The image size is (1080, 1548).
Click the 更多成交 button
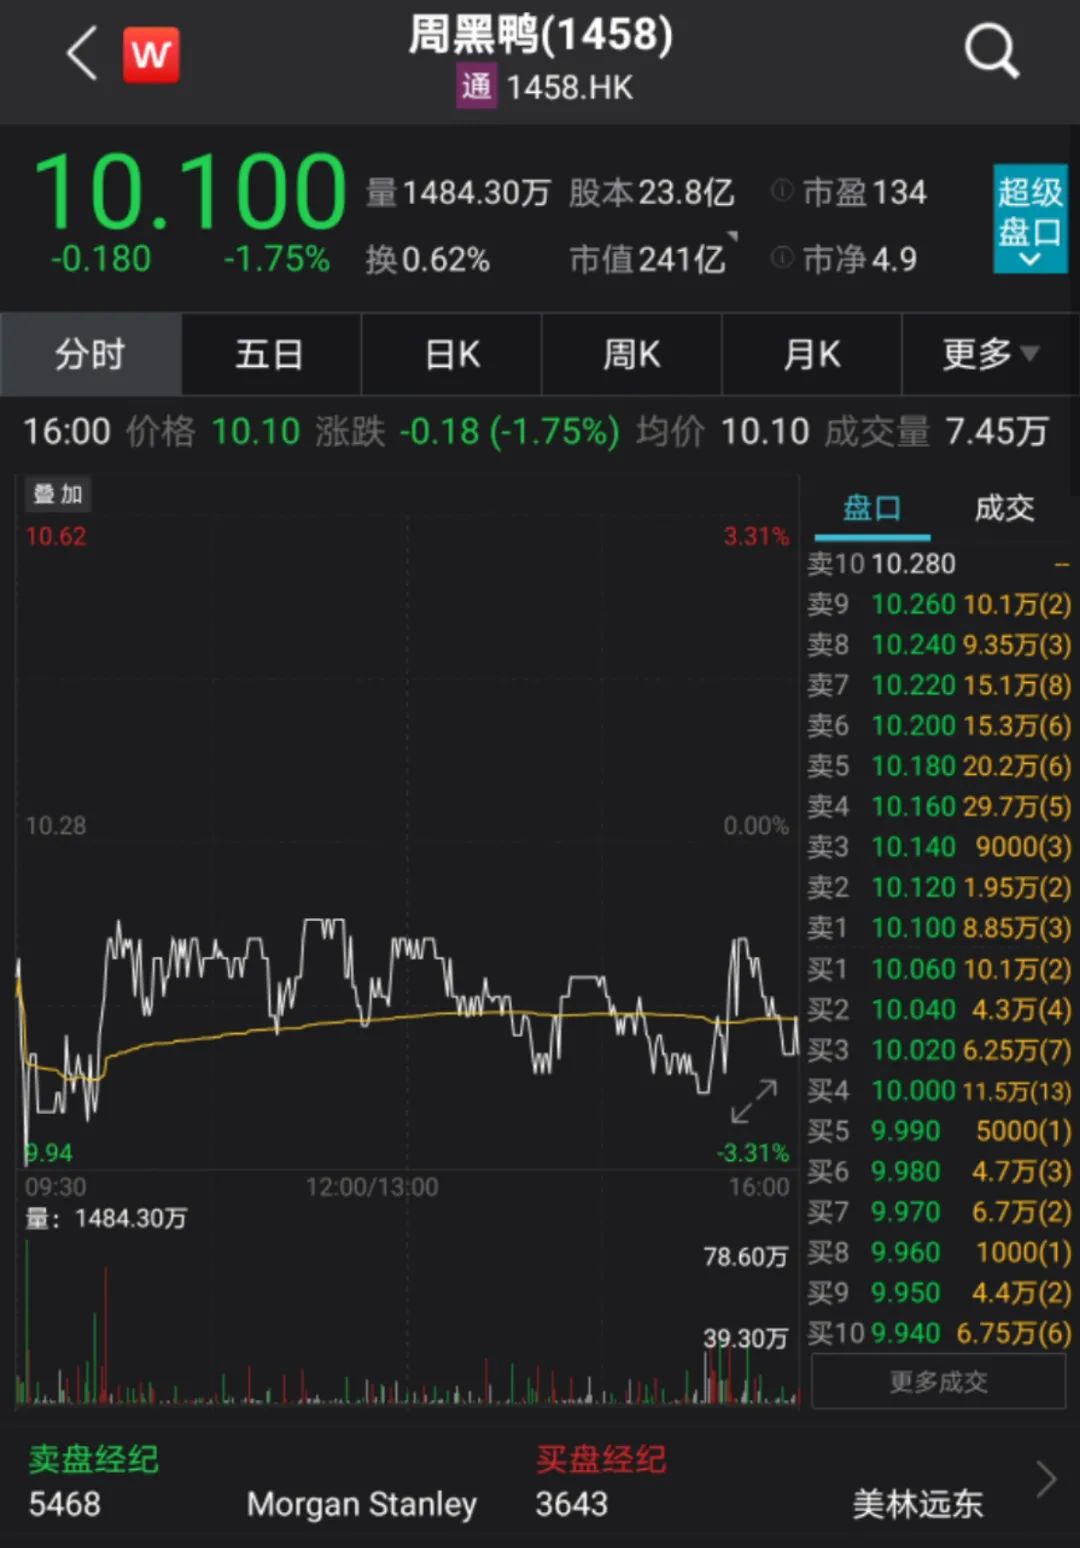click(x=938, y=1382)
